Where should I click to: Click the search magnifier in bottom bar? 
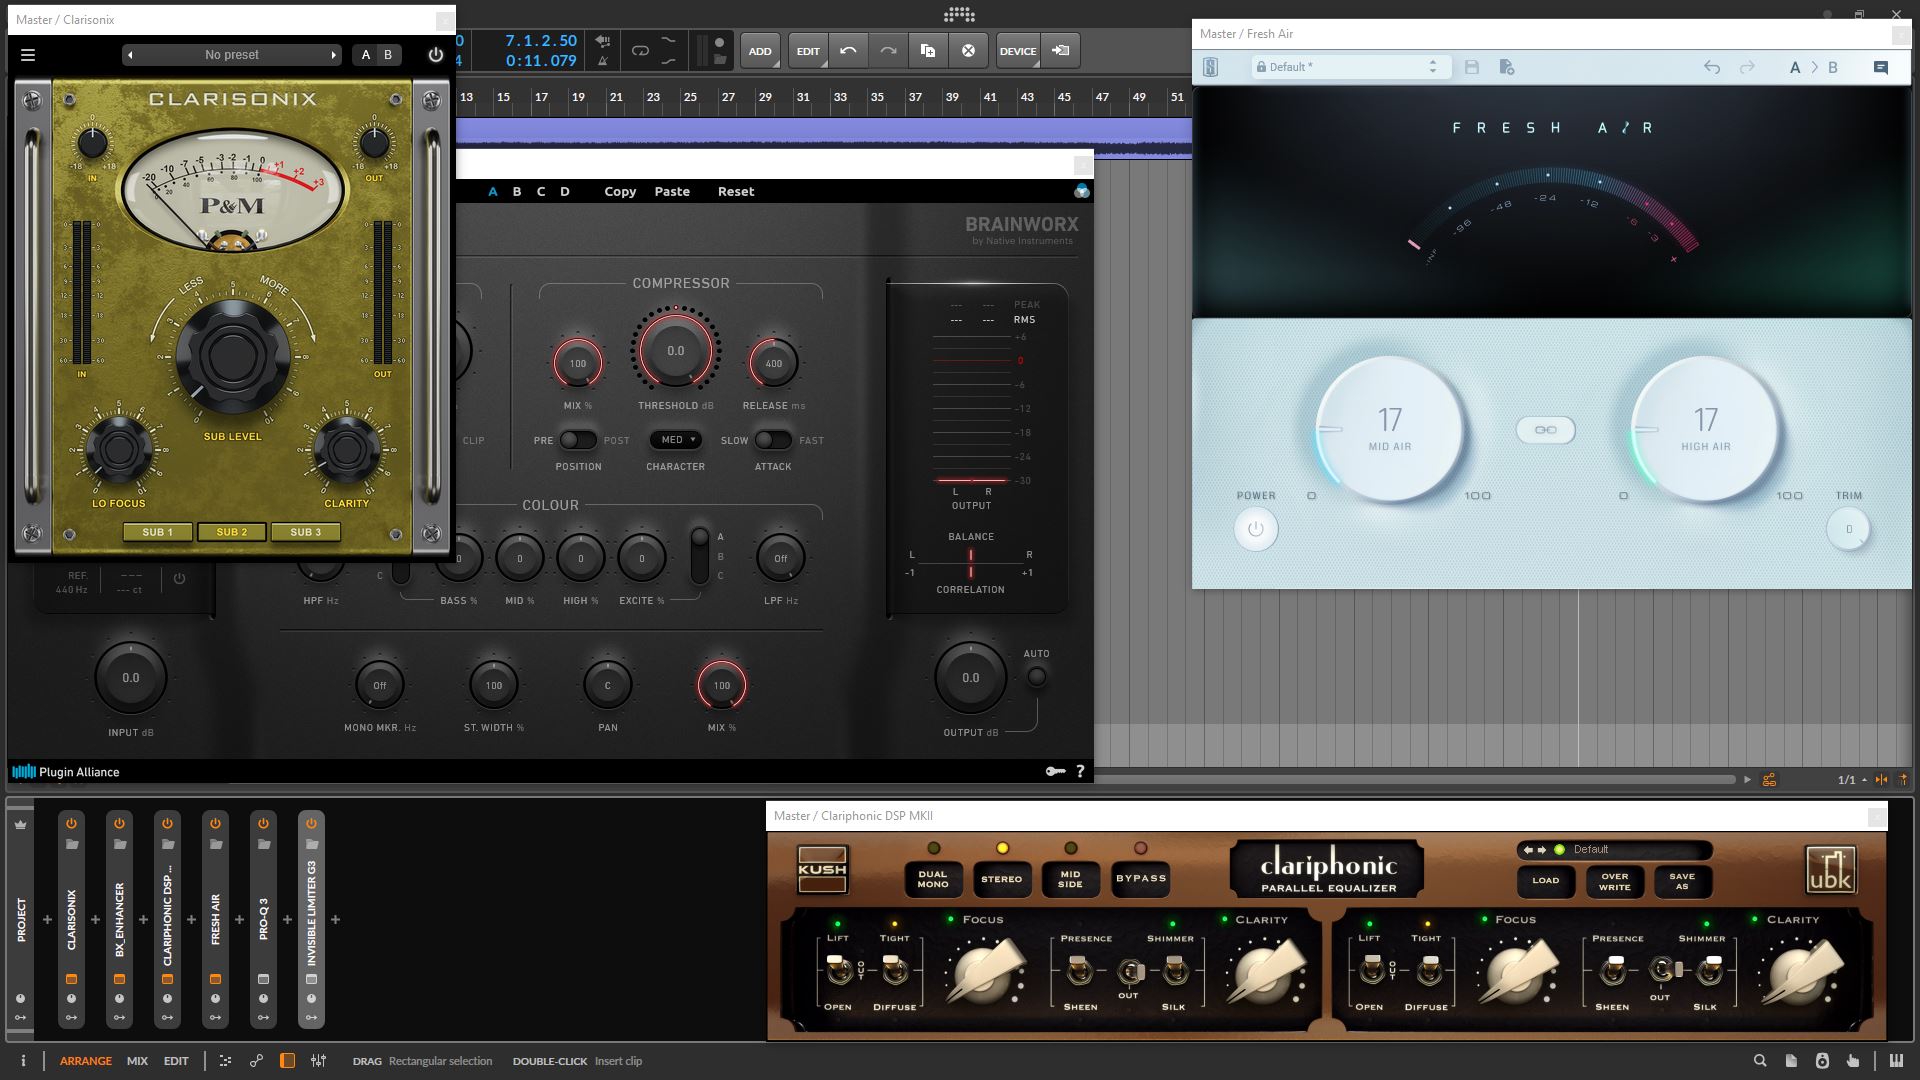1760,1061
